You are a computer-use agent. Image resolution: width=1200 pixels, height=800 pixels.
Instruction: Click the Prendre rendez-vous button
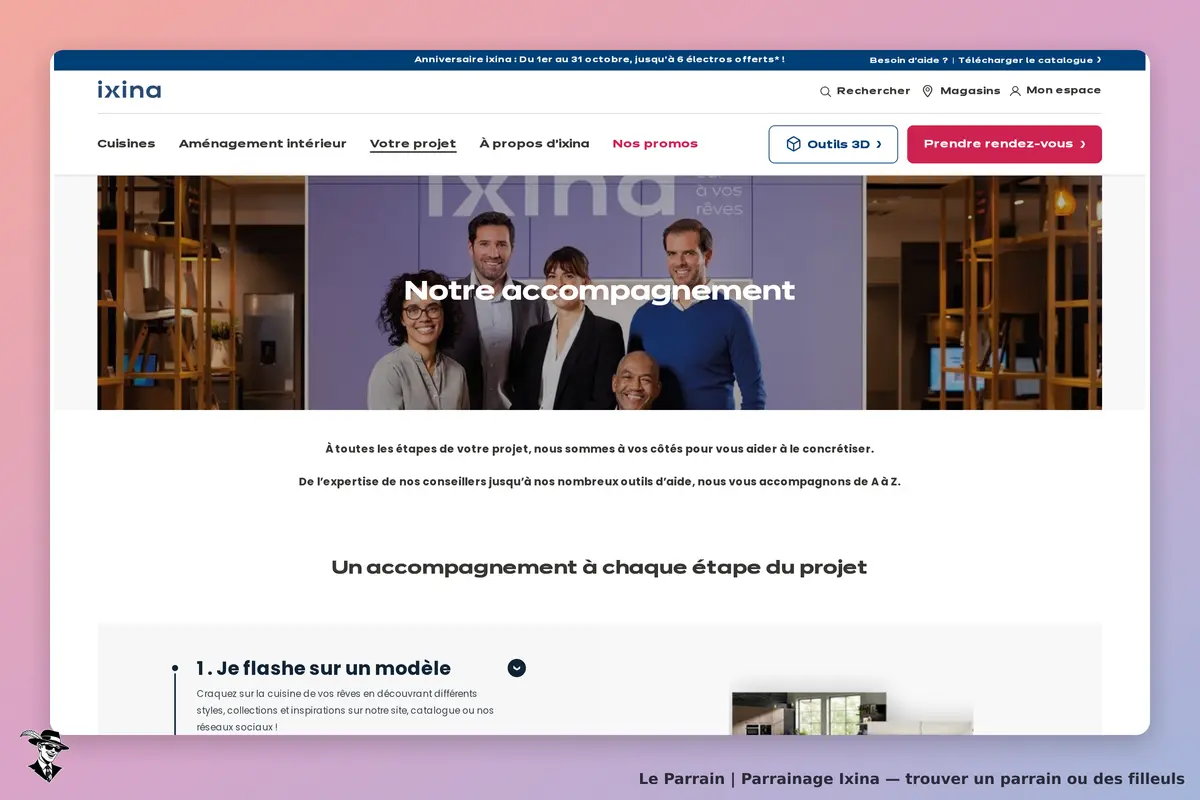click(x=1004, y=144)
